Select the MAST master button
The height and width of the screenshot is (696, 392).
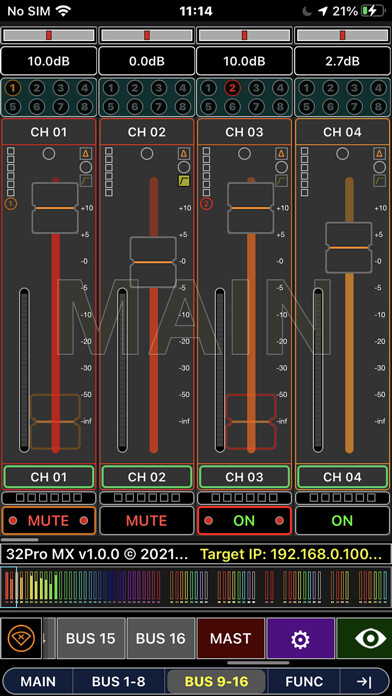pyautogui.click(x=230, y=638)
